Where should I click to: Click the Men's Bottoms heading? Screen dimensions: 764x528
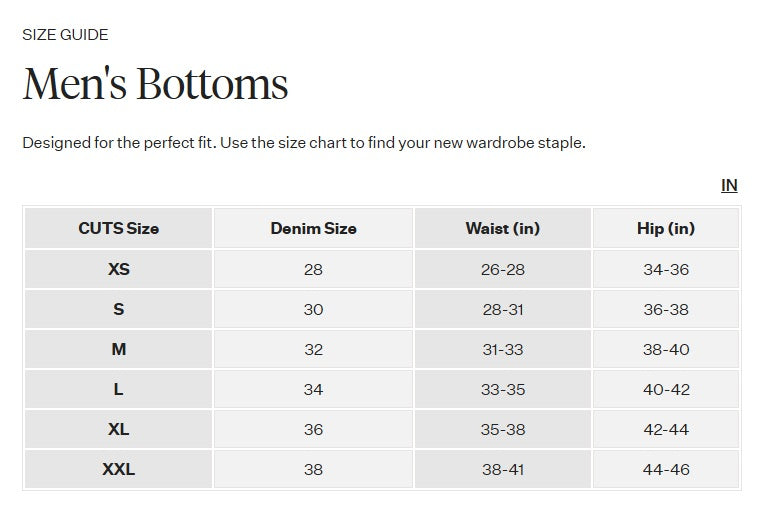point(155,84)
